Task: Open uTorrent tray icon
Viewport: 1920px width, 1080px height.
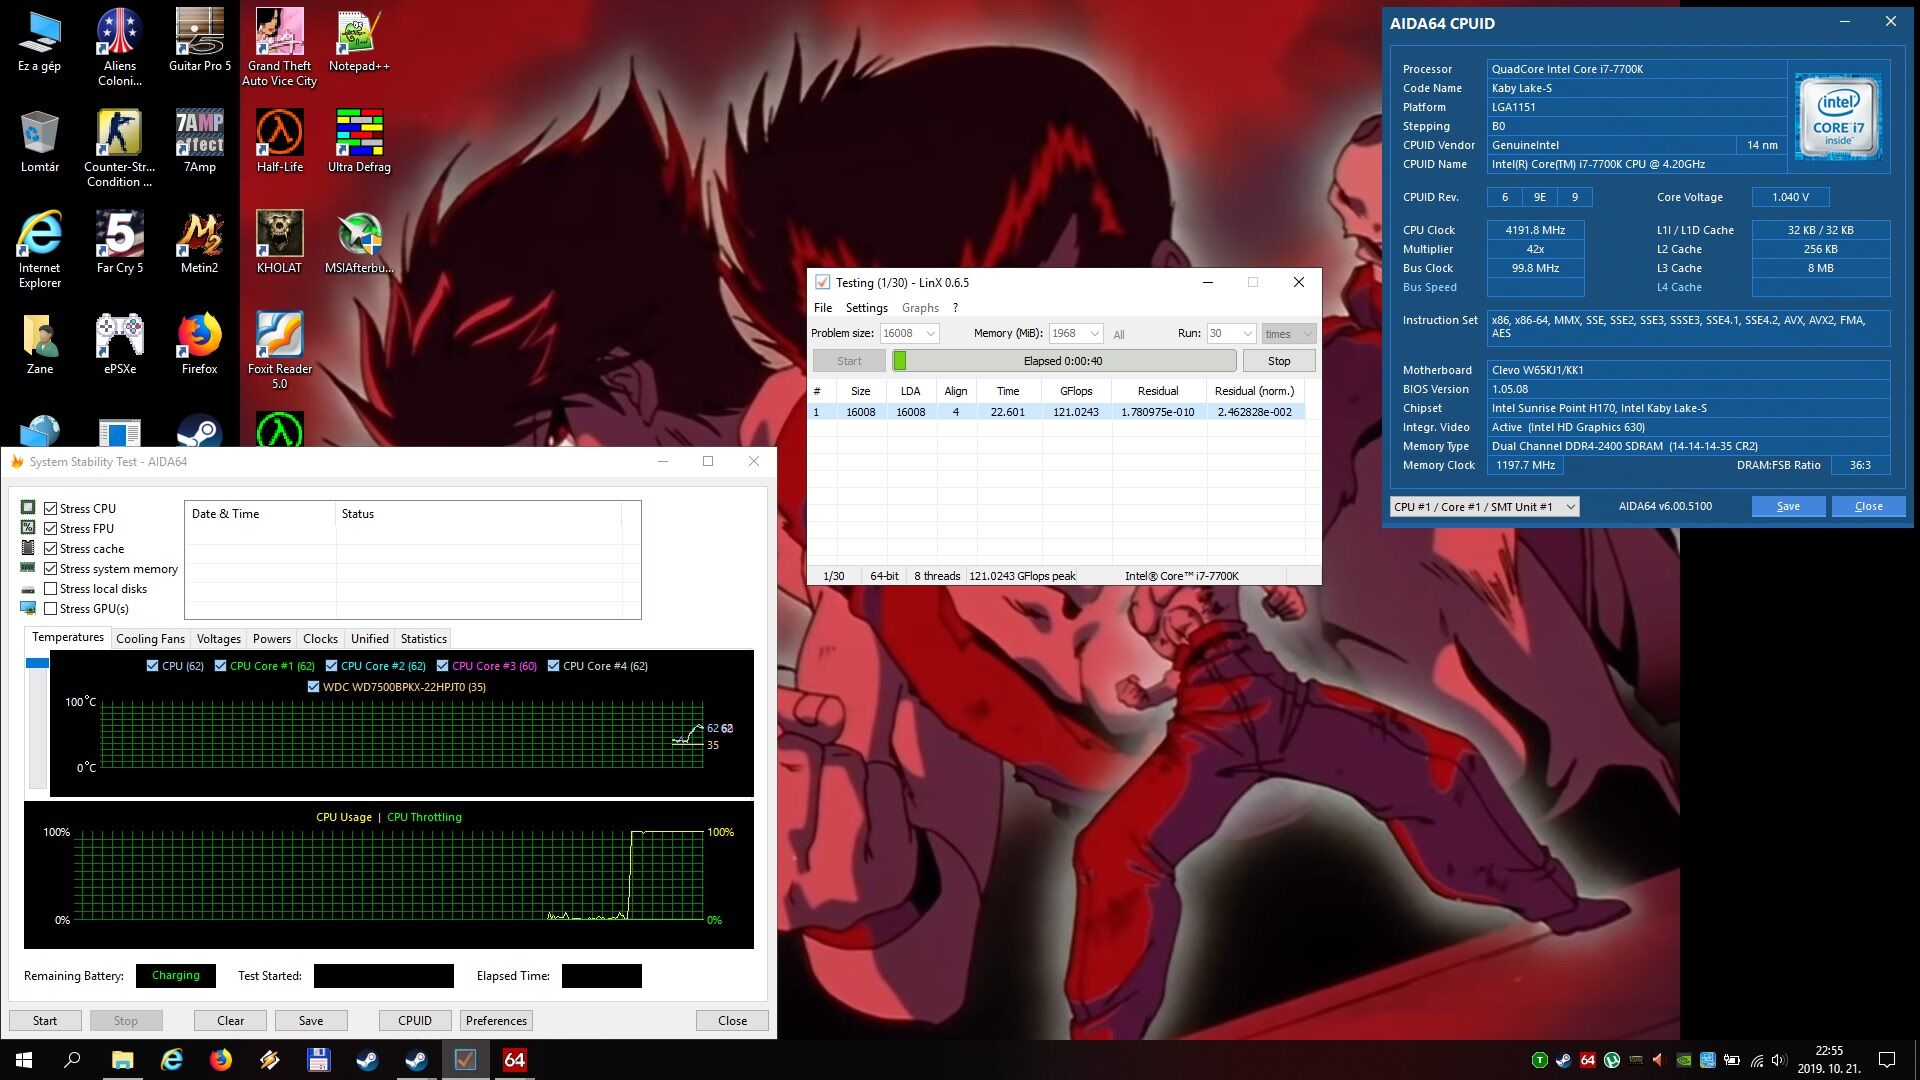Action: 1611,1060
